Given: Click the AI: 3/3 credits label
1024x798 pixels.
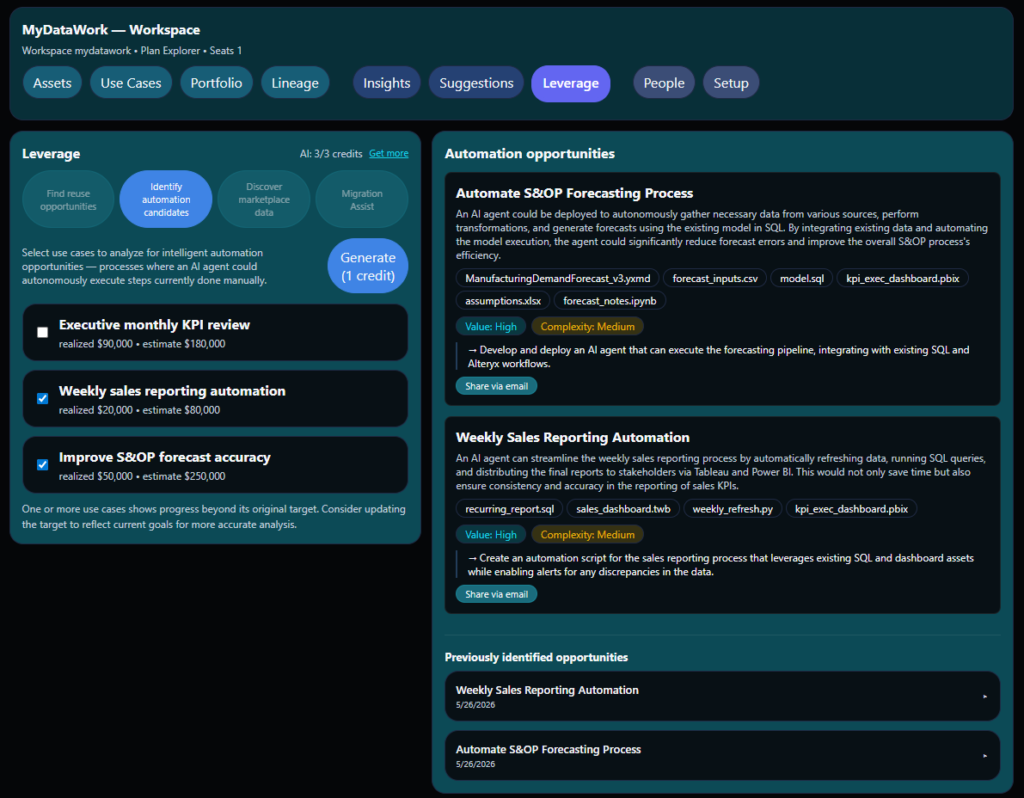Looking at the screenshot, I should point(330,153).
